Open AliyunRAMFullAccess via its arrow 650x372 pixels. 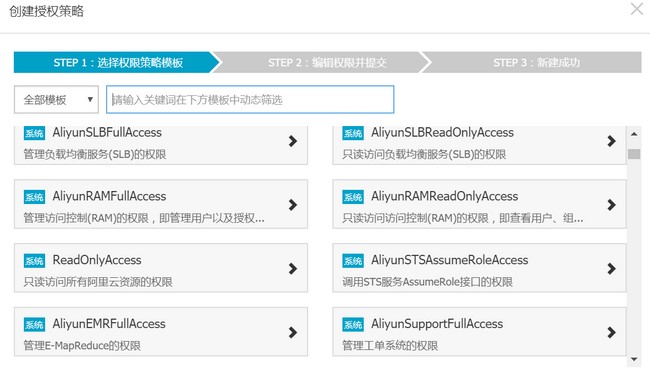pyautogui.click(x=293, y=204)
